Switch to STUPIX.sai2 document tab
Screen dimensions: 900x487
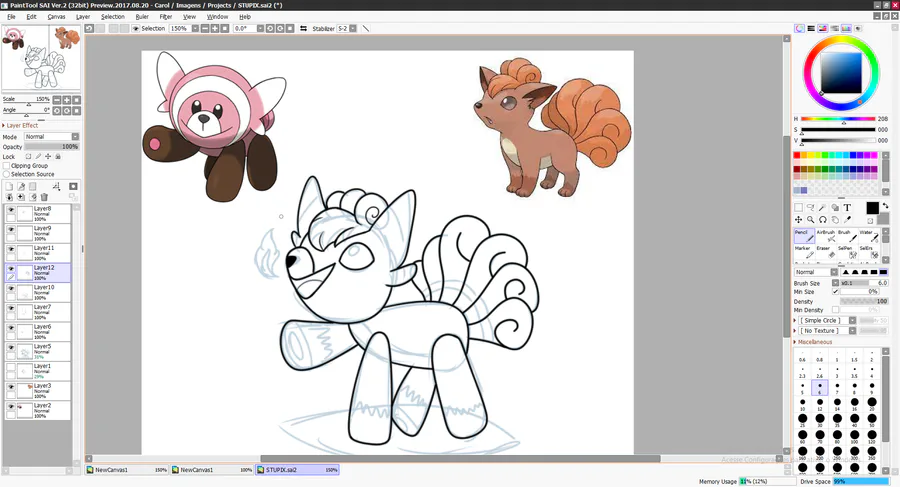point(297,470)
